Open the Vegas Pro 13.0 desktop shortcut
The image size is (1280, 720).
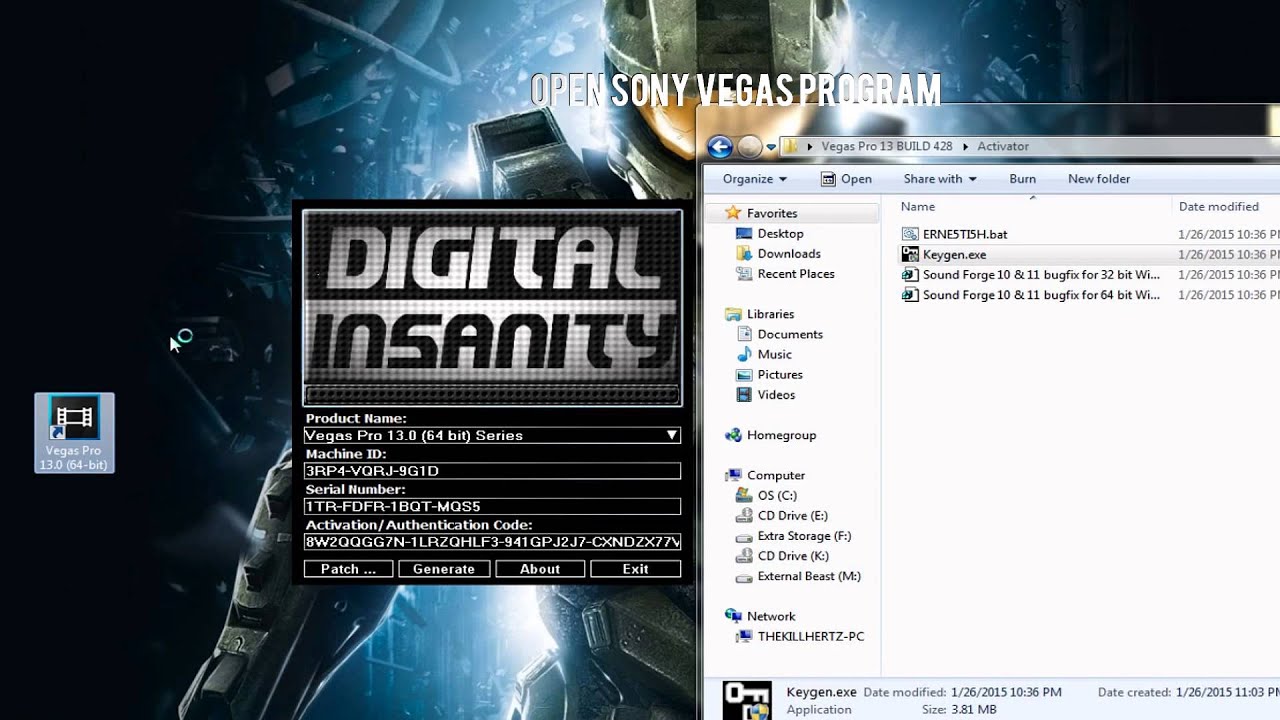tap(74, 432)
